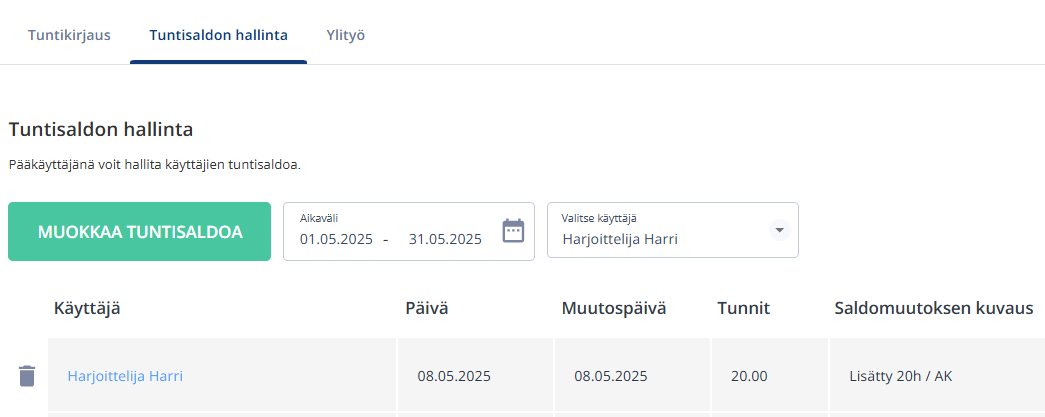Go to the Ylityö tab
This screenshot has height=417, width=1045.
click(x=345, y=35)
